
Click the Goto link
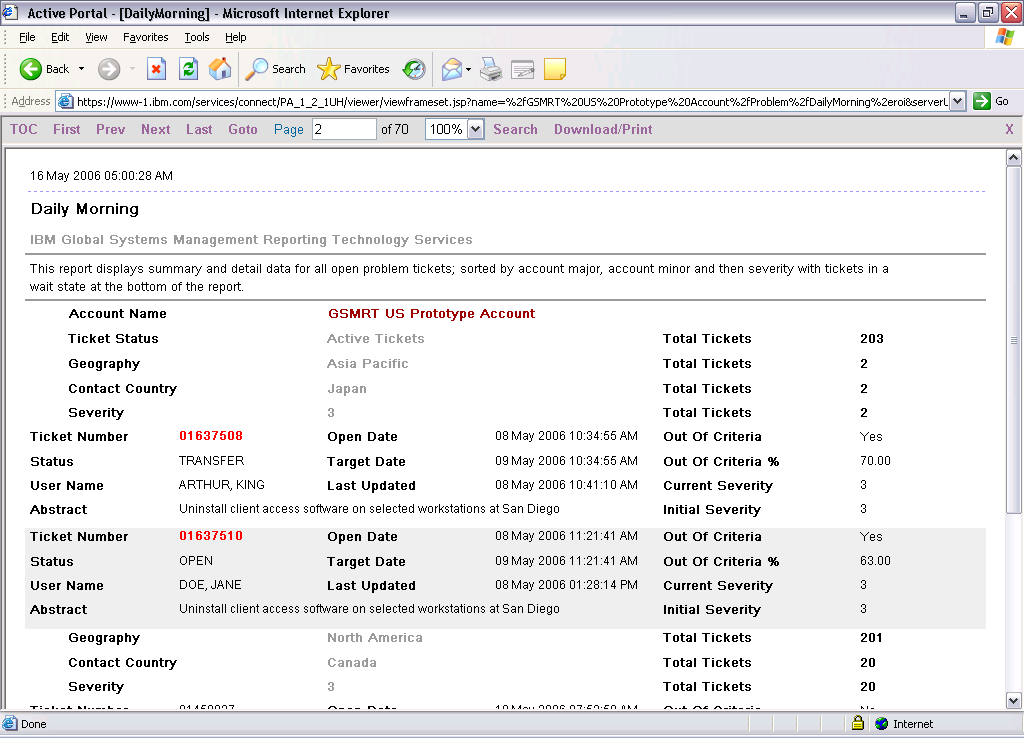click(x=243, y=129)
